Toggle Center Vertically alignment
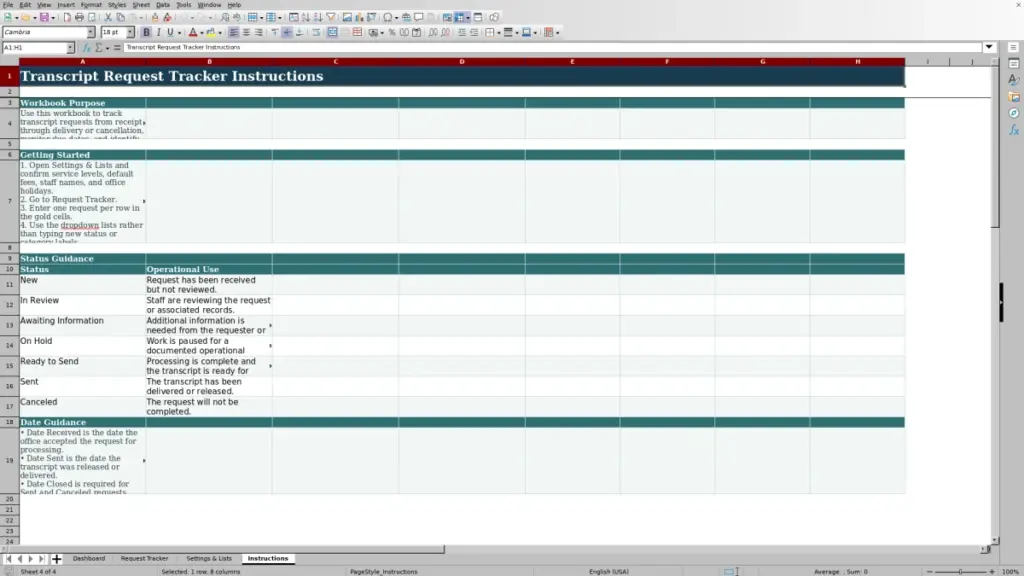 [x=287, y=32]
